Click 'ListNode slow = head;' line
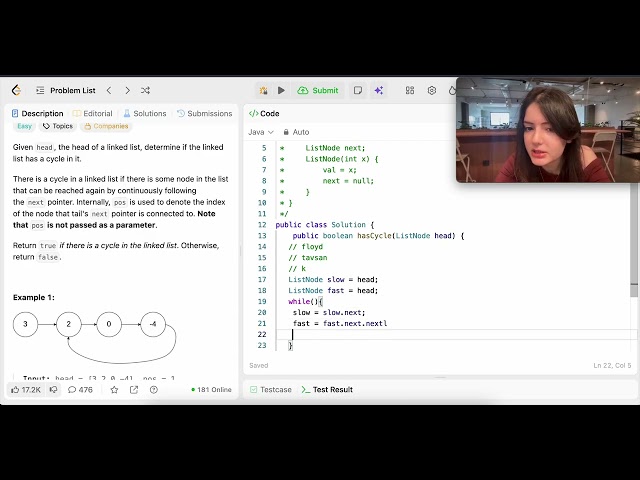The image size is (640, 480). 333,280
